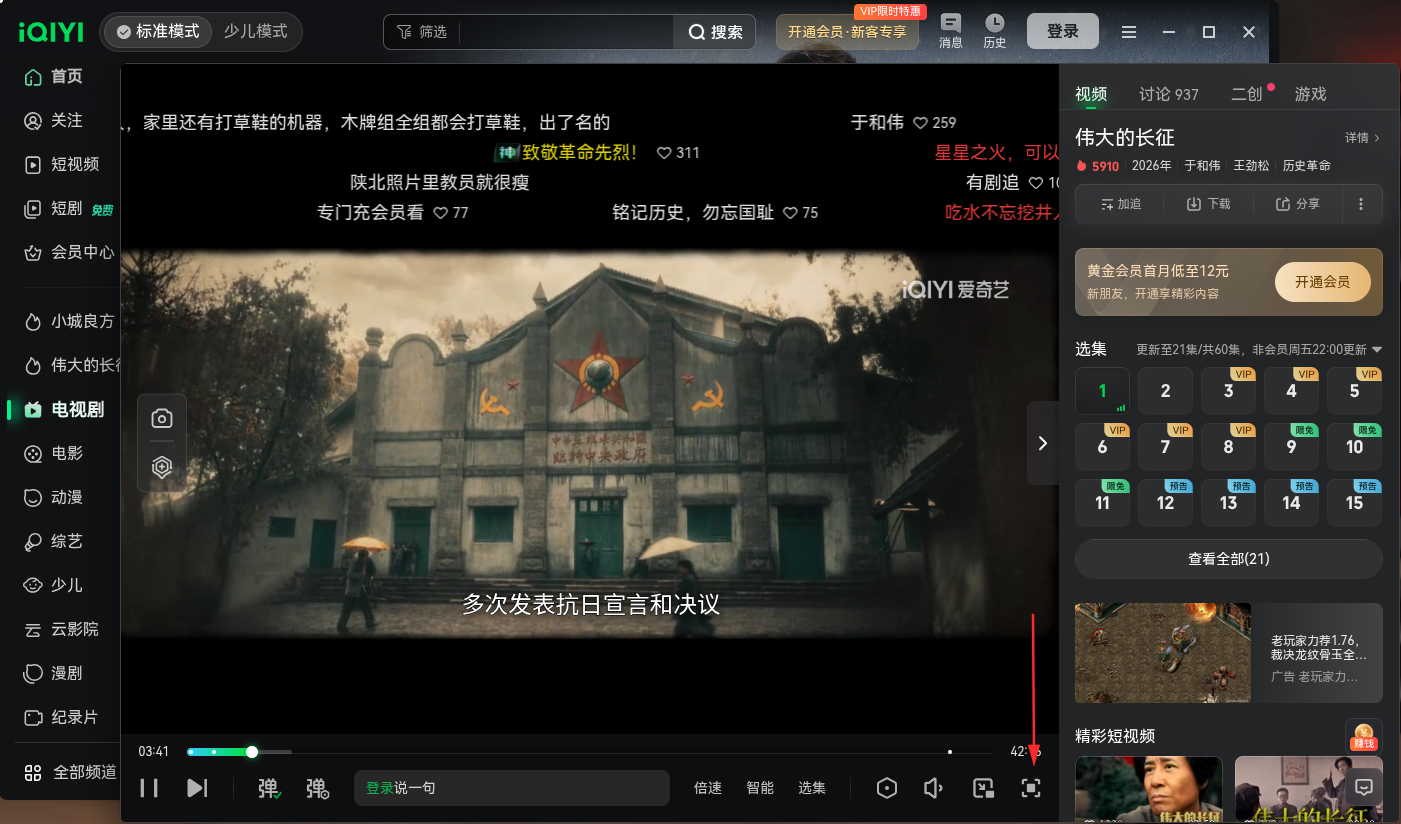Click 查看全部(21) to view all episodes
This screenshot has width=1401, height=824.
click(x=1229, y=559)
